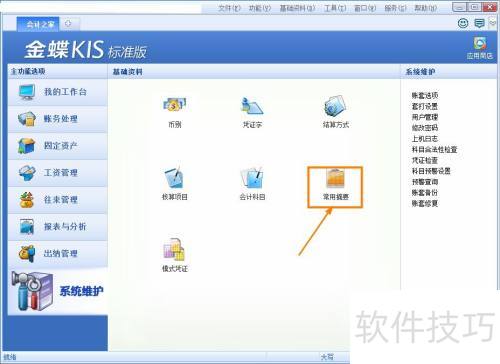The height and width of the screenshot is (364, 500).
Task: Go to 我的工作台 in the sidebar
Action: click(x=58, y=92)
